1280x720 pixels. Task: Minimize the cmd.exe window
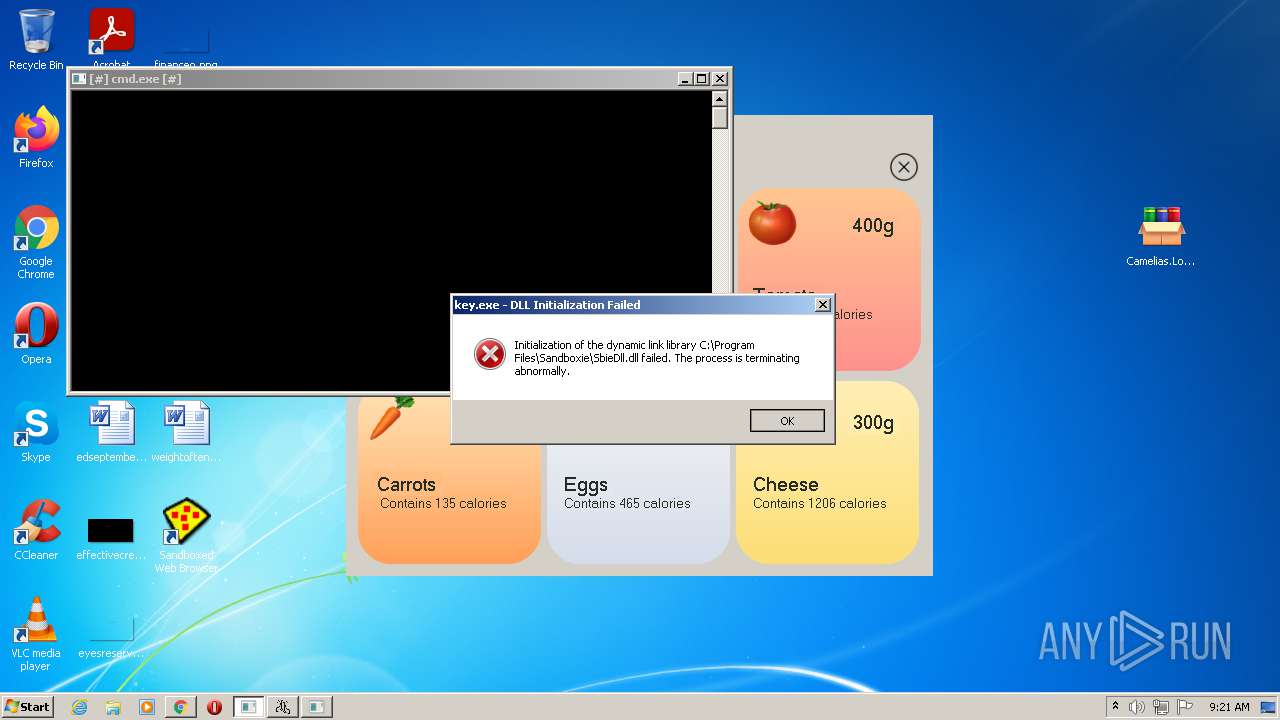click(x=685, y=79)
